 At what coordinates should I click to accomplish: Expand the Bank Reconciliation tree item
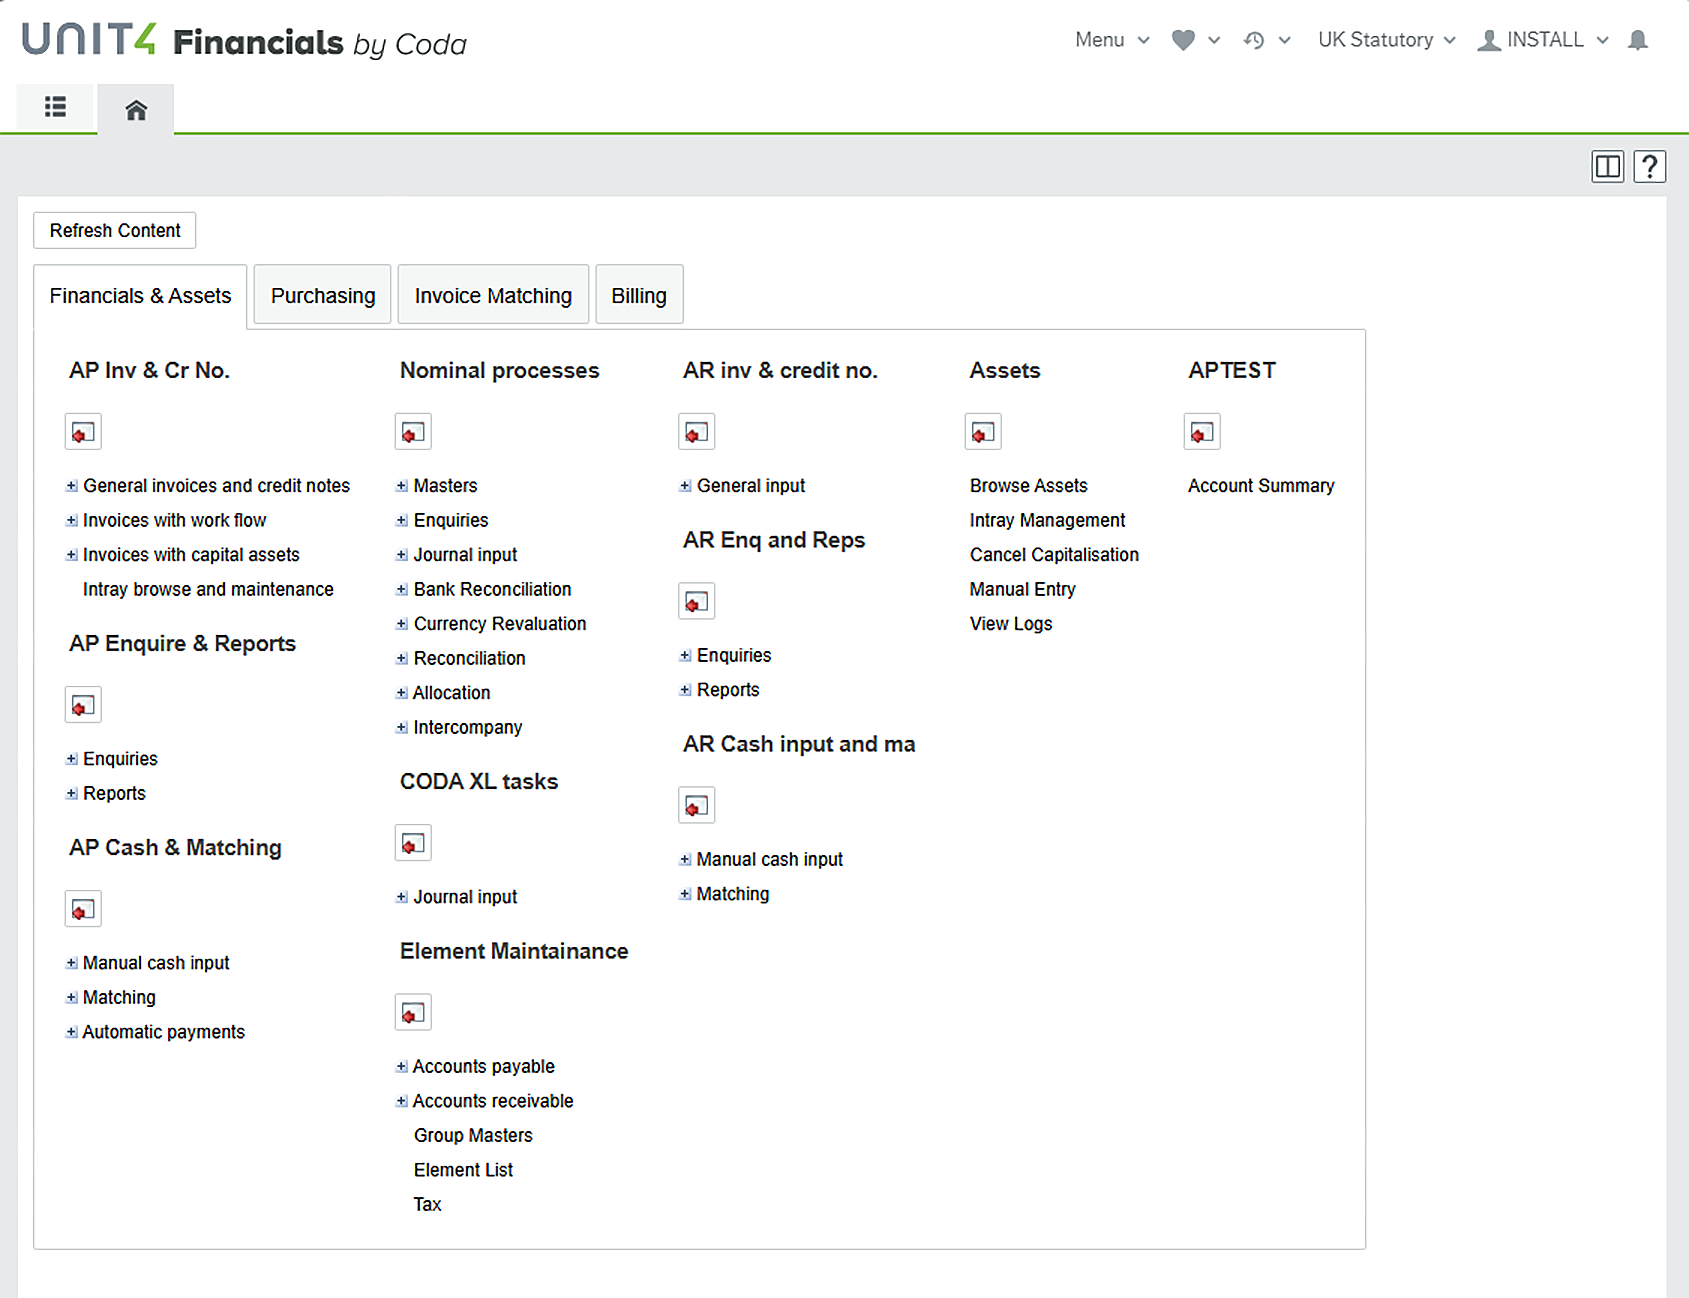pyautogui.click(x=401, y=589)
